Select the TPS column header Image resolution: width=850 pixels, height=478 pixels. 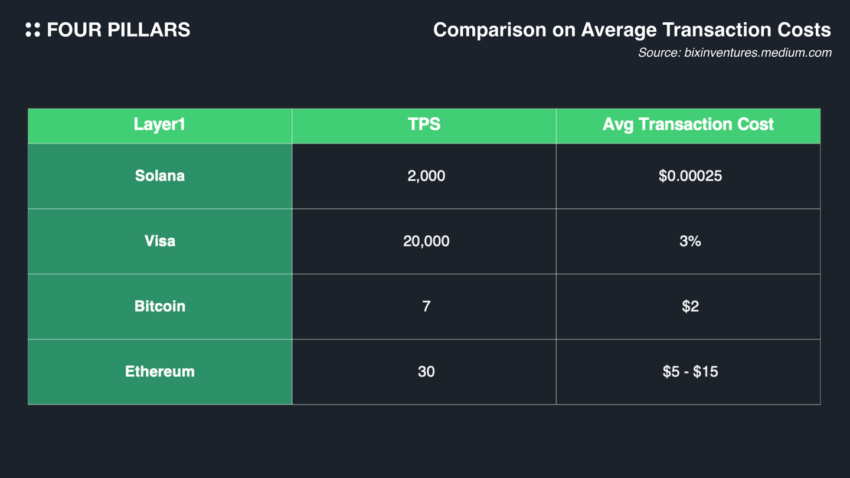(424, 125)
